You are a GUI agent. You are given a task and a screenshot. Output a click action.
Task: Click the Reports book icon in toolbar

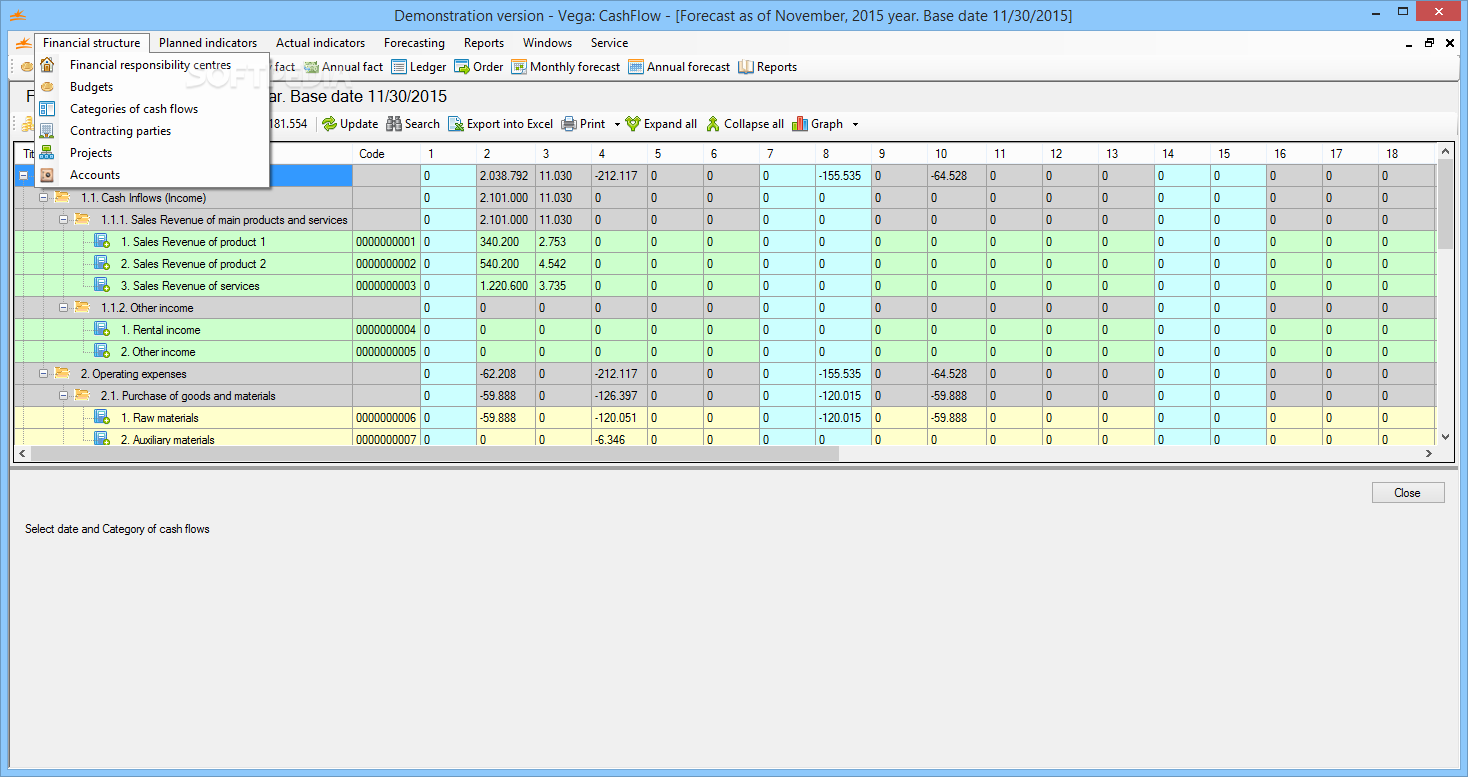pyautogui.click(x=746, y=67)
